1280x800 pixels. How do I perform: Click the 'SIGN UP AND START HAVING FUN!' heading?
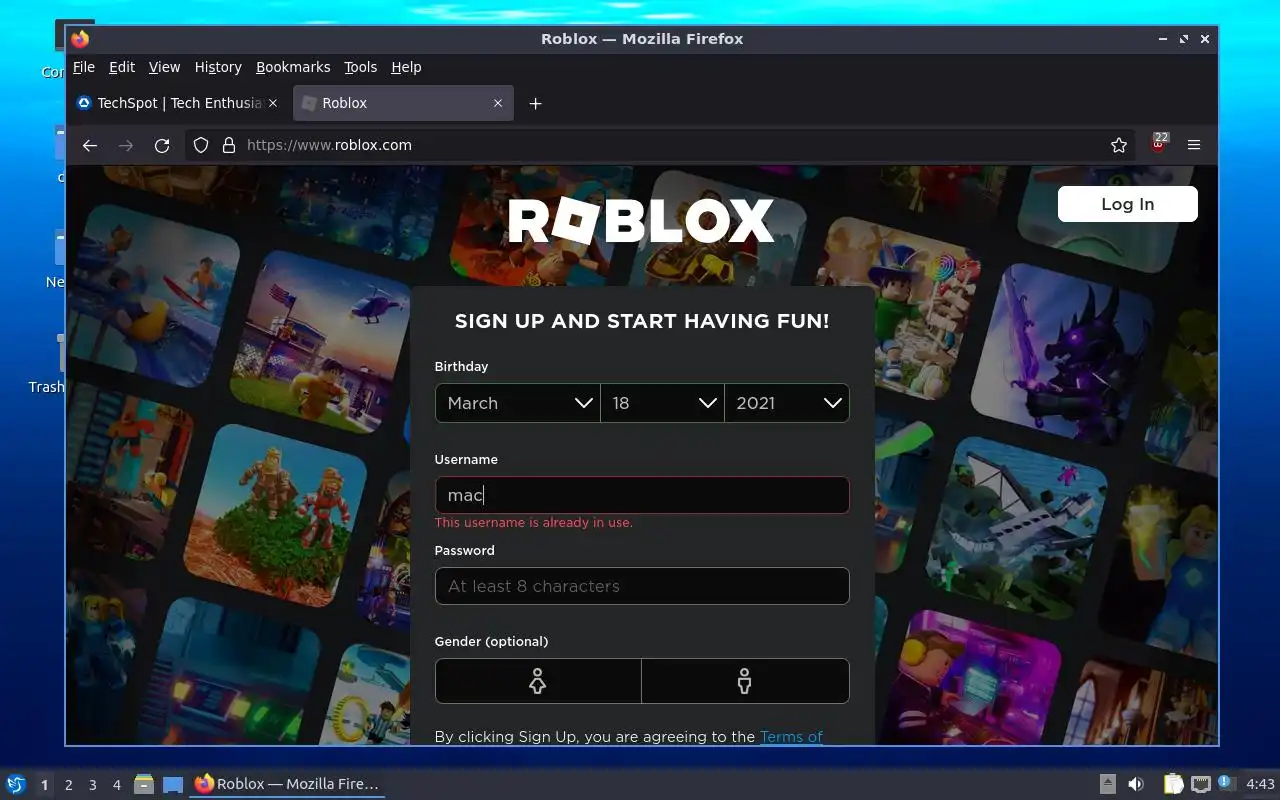(642, 321)
